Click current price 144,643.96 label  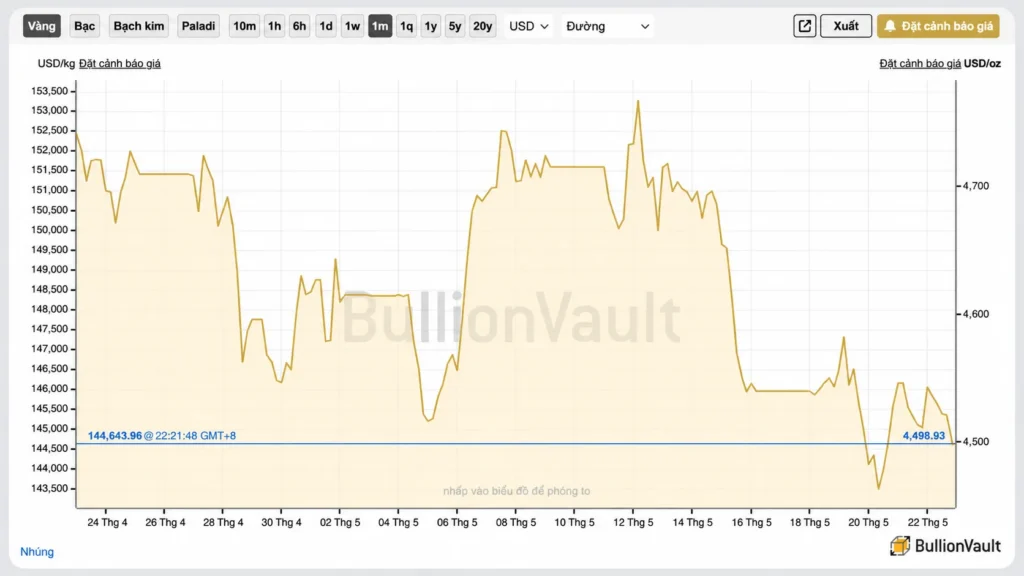(115, 436)
